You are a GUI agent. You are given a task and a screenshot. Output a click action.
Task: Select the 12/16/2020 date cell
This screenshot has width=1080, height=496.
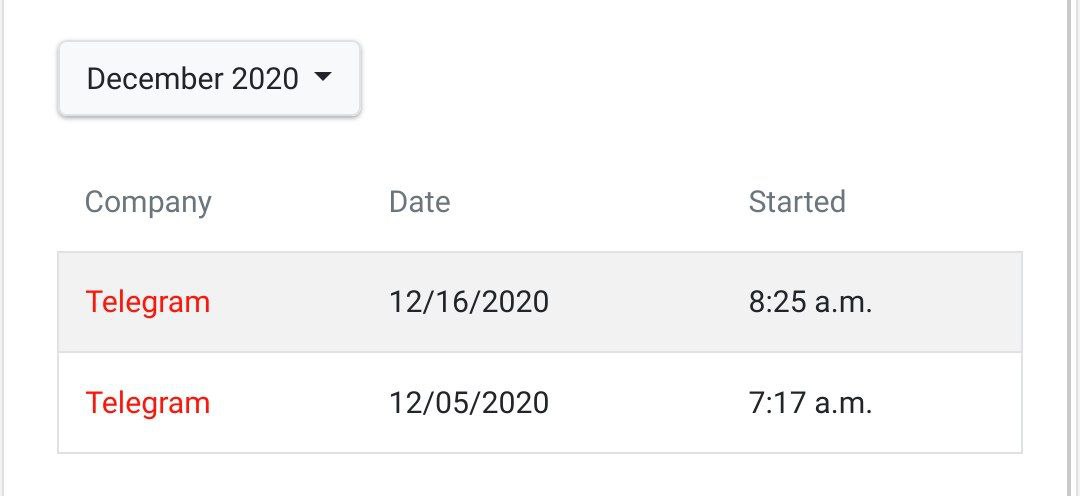(469, 302)
